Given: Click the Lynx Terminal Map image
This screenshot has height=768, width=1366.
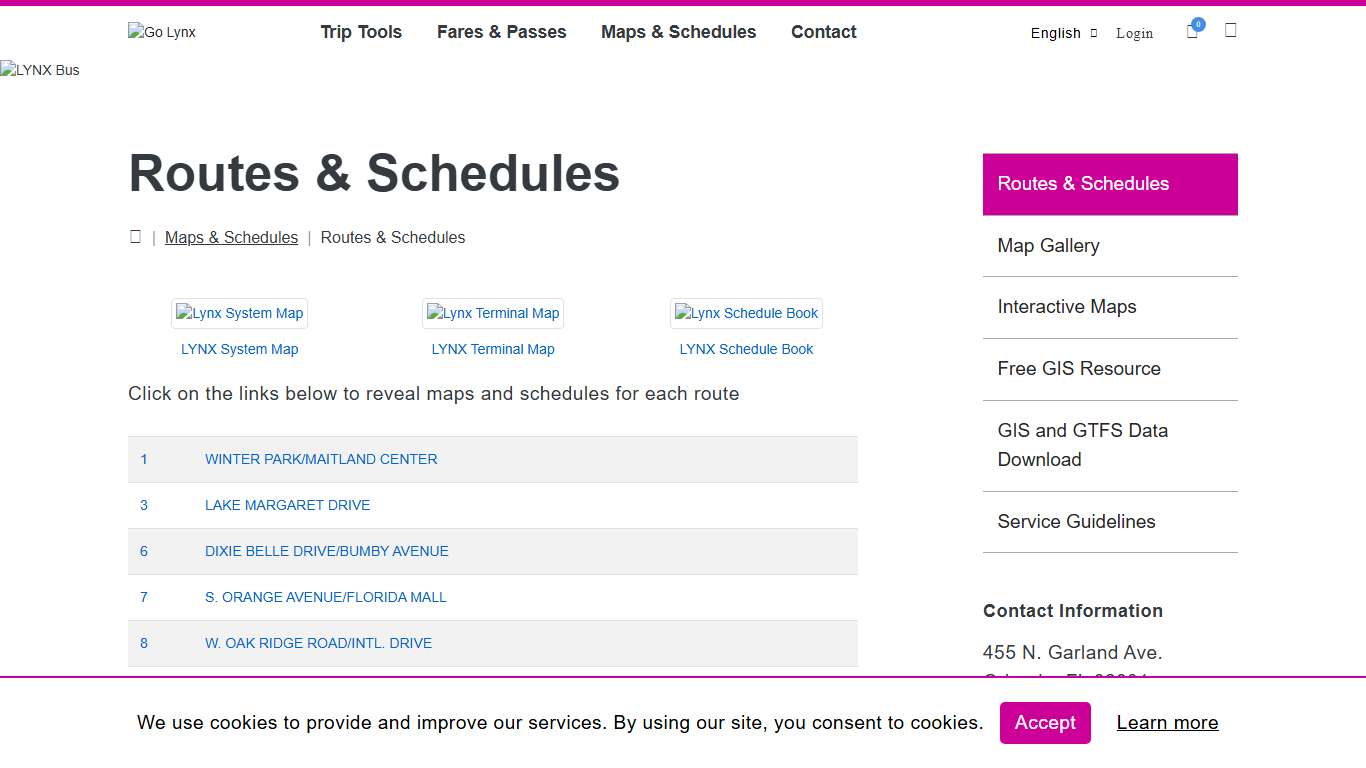Looking at the screenshot, I should 492,313.
